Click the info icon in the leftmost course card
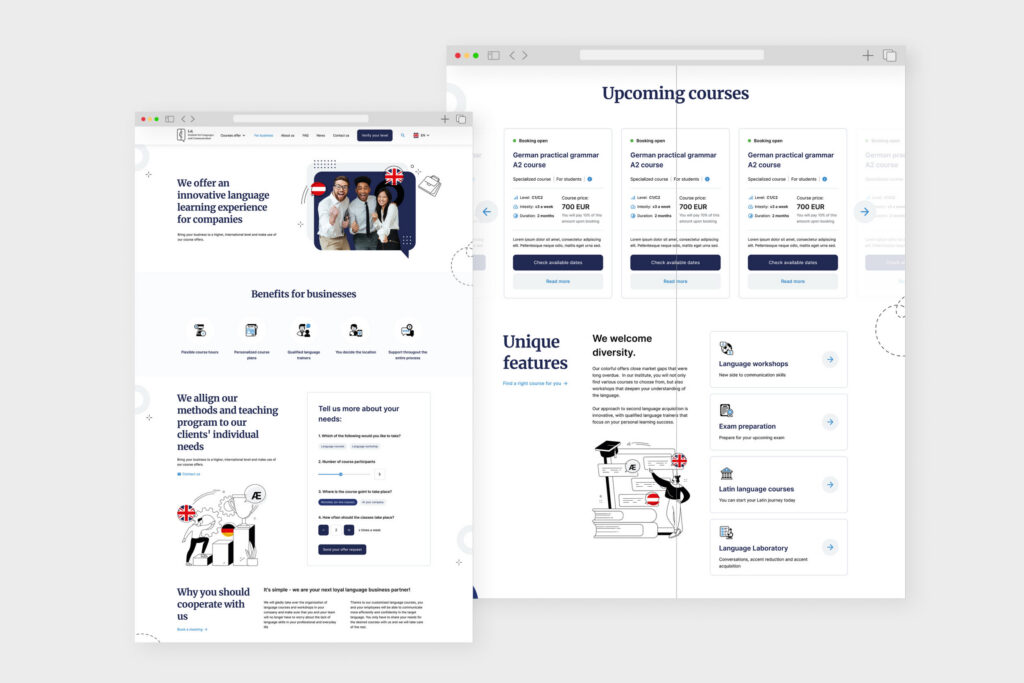The image size is (1024, 683). tap(590, 179)
